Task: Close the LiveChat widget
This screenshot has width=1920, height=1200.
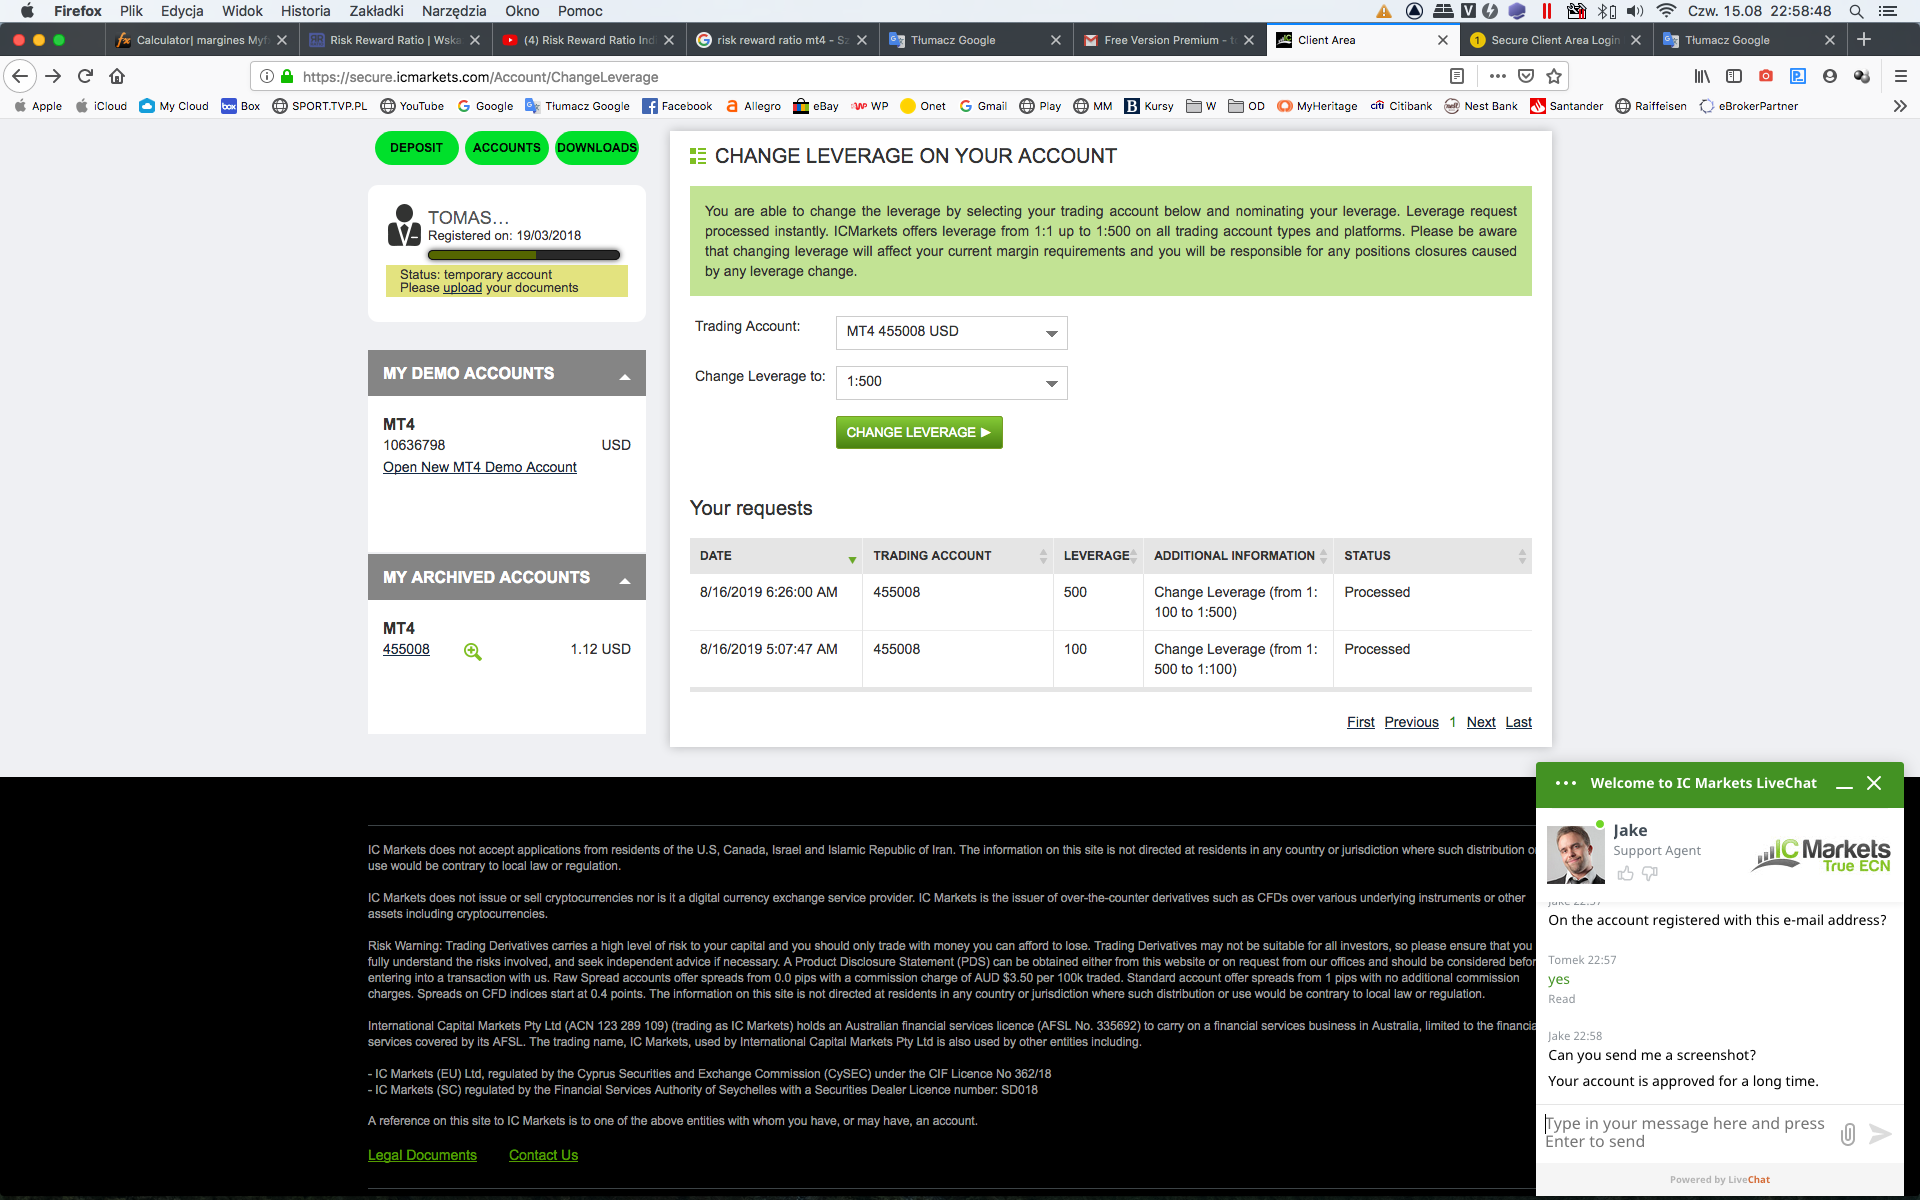Action: (x=1875, y=783)
